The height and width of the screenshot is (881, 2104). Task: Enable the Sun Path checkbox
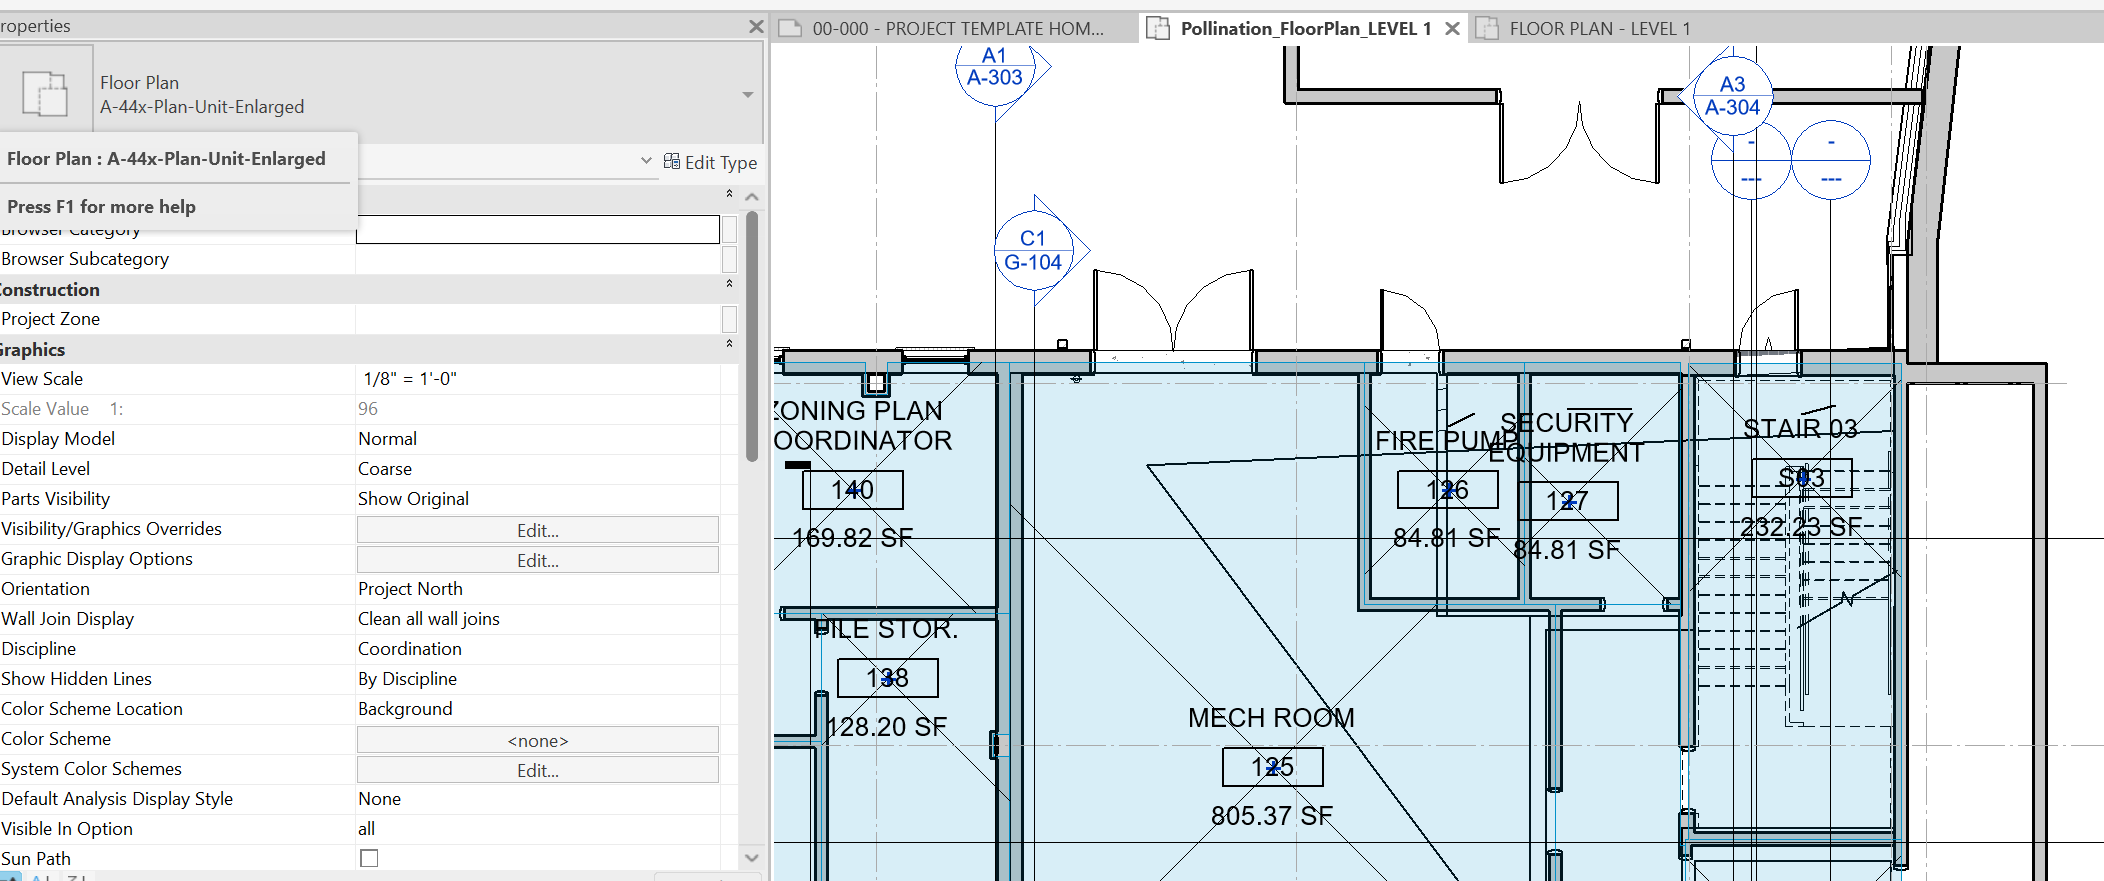point(369,858)
